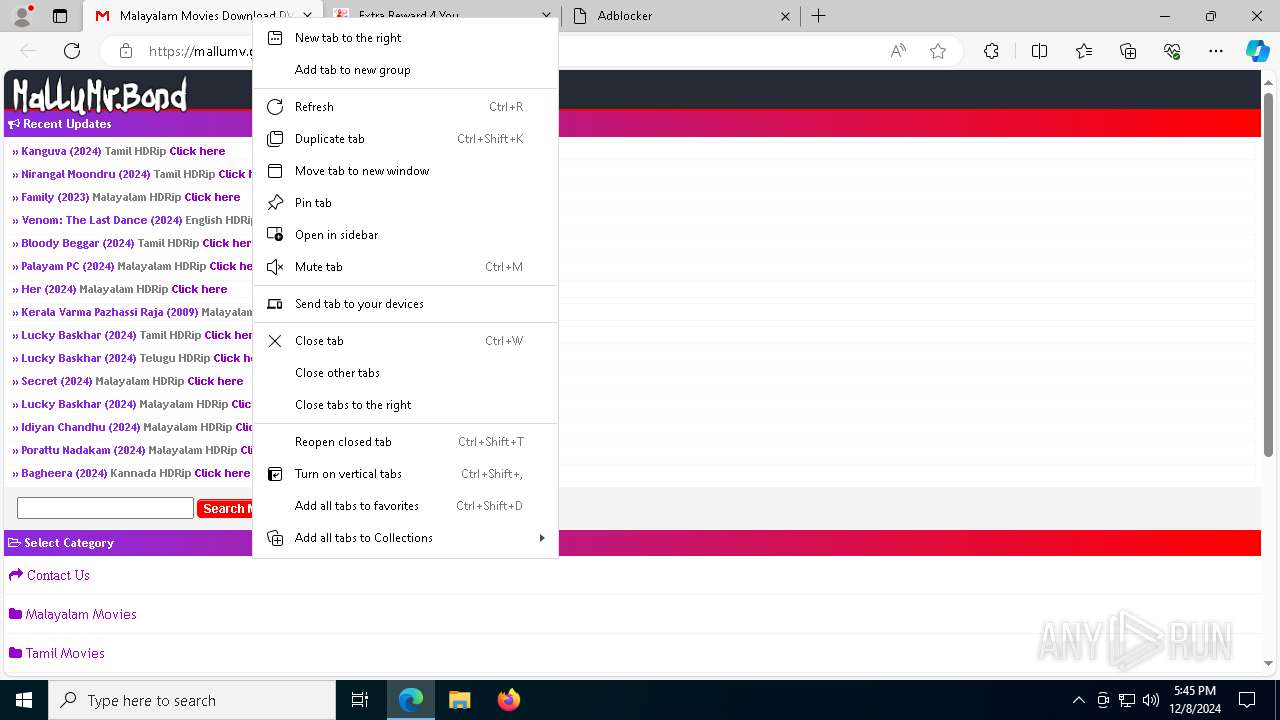Select Reopen closed tab

tap(405, 442)
